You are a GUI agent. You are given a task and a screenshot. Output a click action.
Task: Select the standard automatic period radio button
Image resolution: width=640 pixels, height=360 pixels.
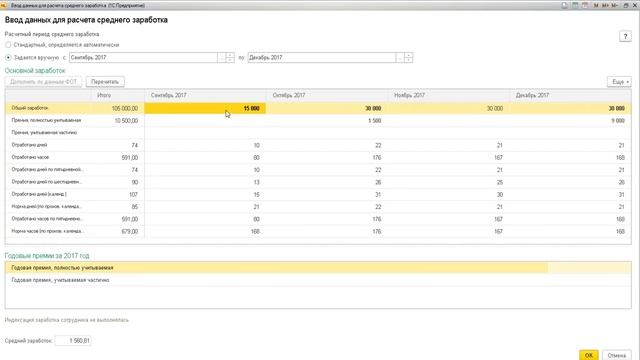click(x=8, y=44)
